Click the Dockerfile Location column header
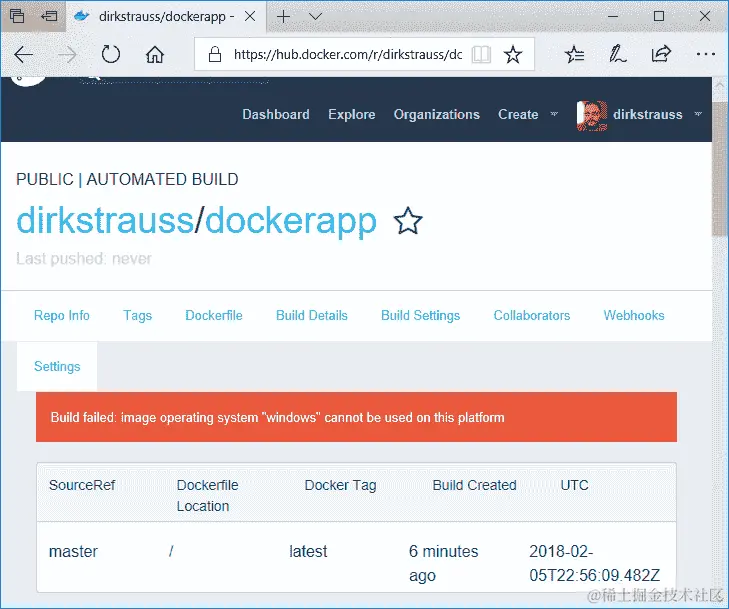 click(207, 496)
